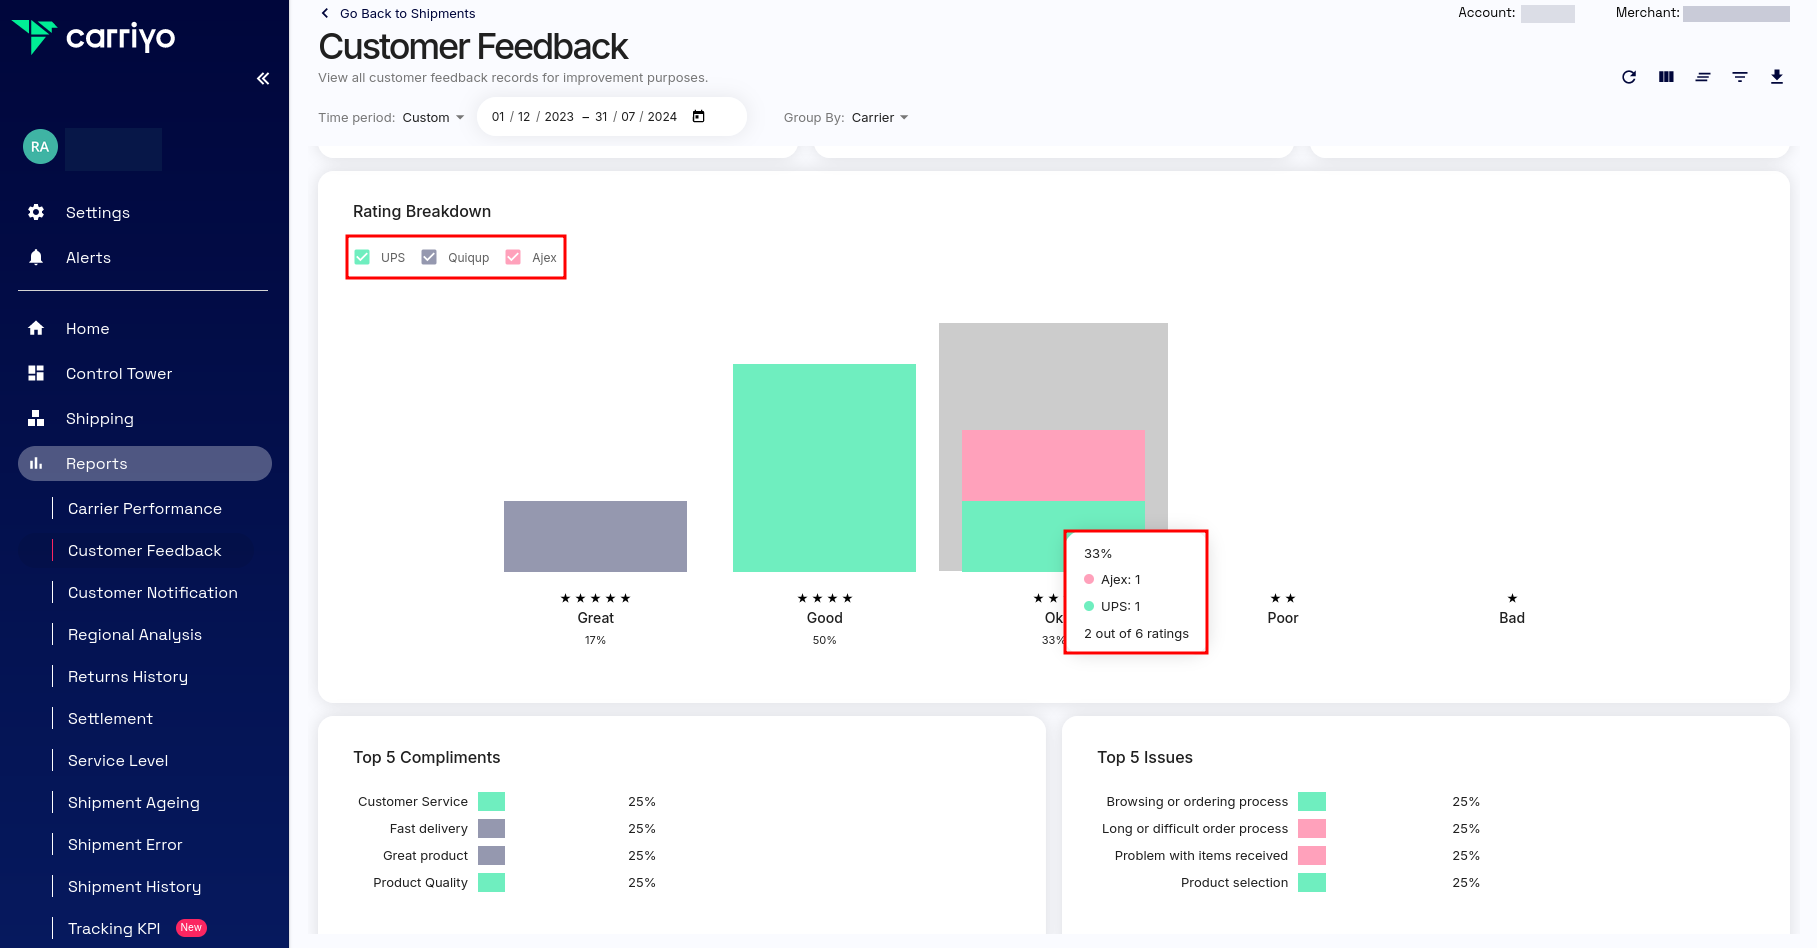Select Customer Feedback report
1817x948 pixels.
tap(145, 550)
